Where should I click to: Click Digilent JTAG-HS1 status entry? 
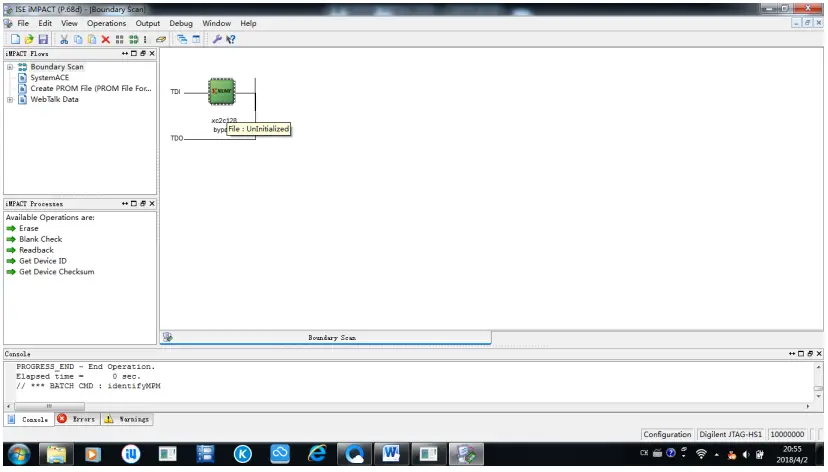click(x=730, y=434)
